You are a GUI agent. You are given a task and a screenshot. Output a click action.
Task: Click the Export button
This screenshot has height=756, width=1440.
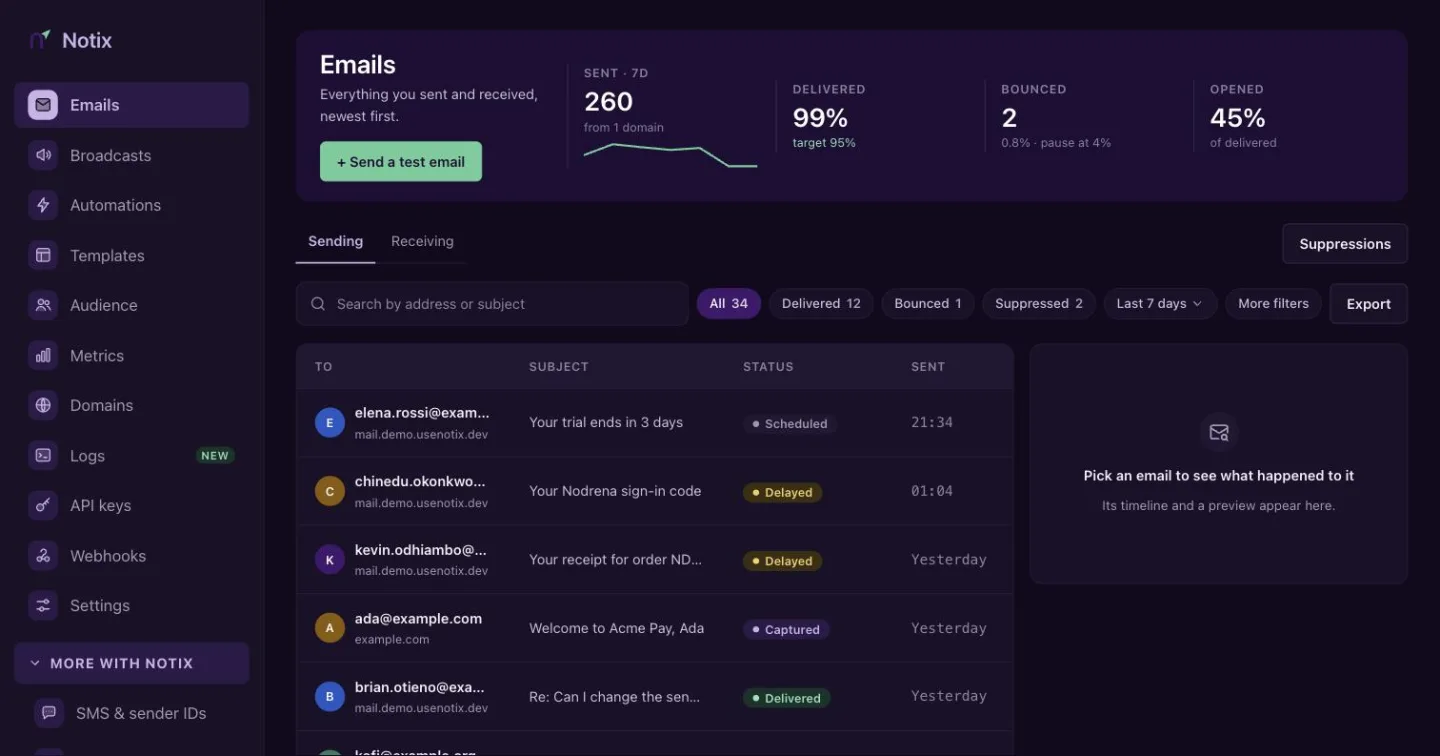pyautogui.click(x=1368, y=304)
